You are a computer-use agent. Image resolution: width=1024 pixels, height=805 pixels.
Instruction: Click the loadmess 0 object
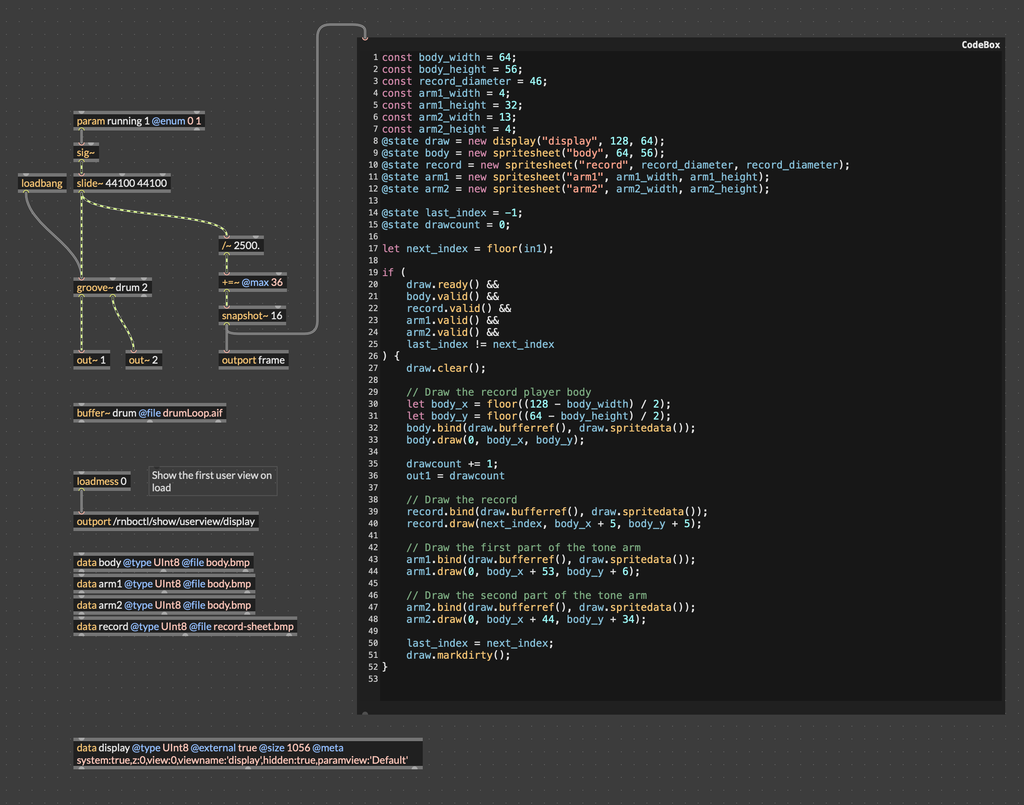point(102,481)
